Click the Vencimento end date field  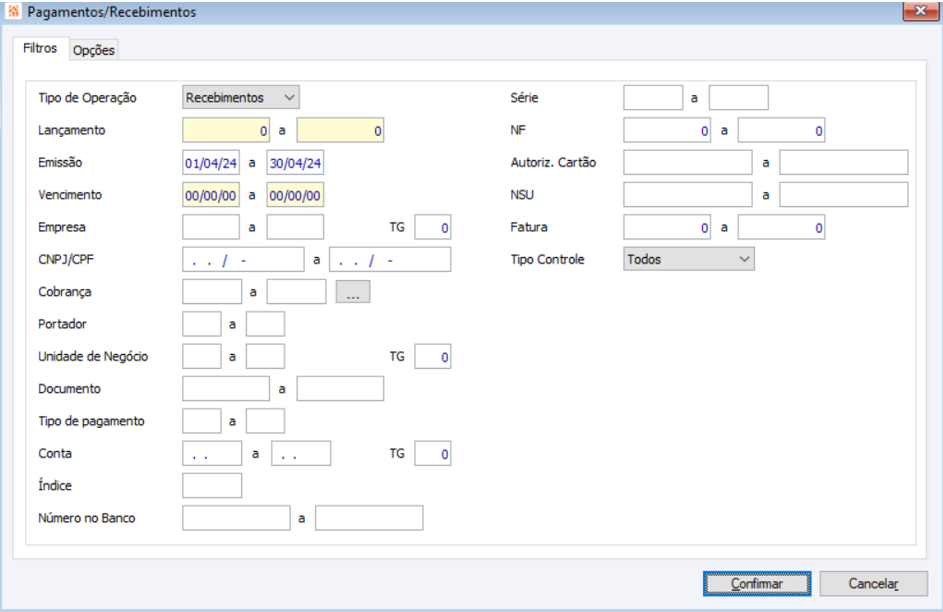[x=295, y=195]
